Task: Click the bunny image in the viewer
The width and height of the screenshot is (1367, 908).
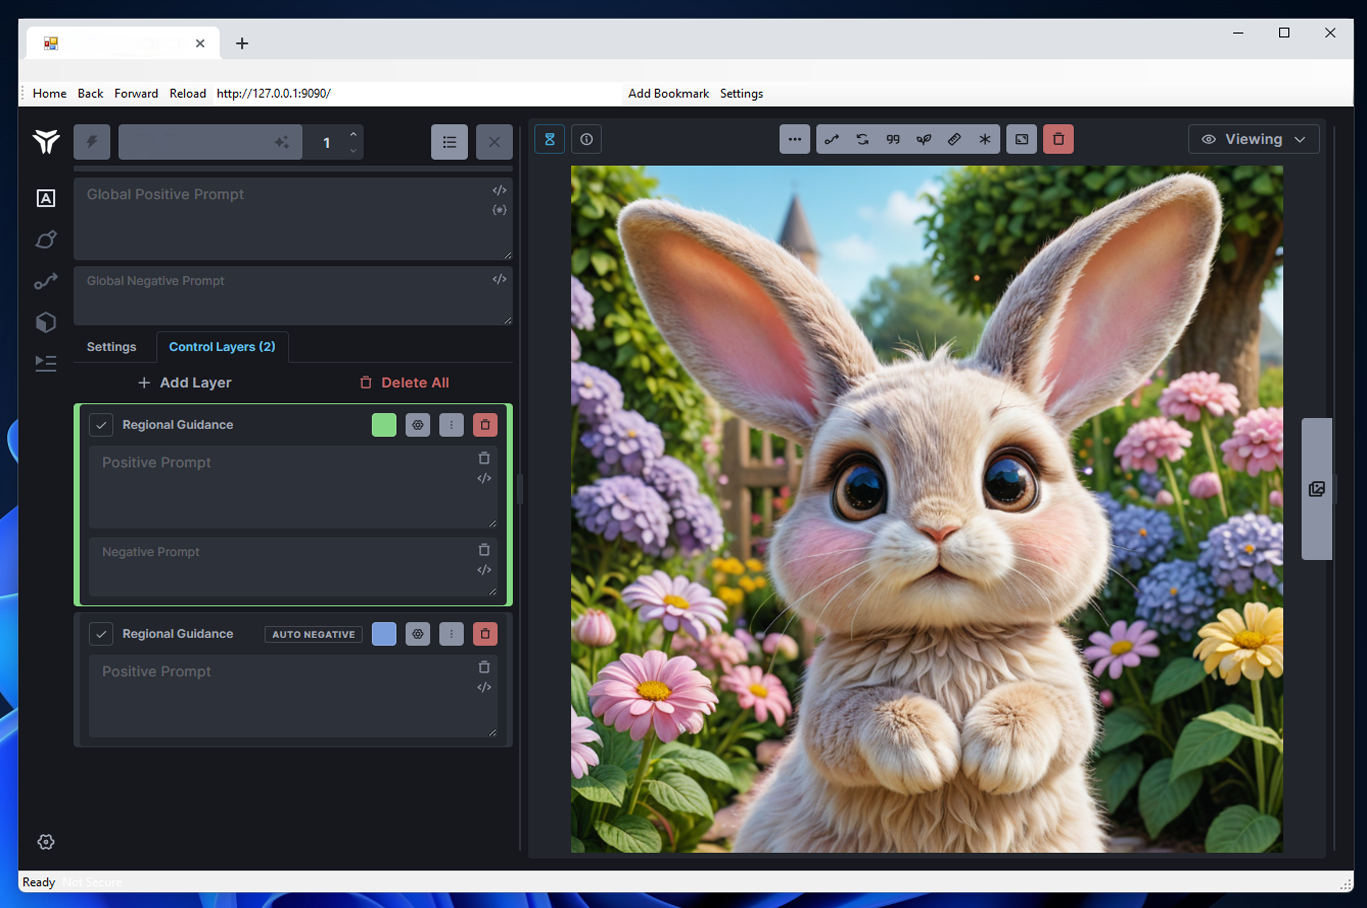Action: 927,509
